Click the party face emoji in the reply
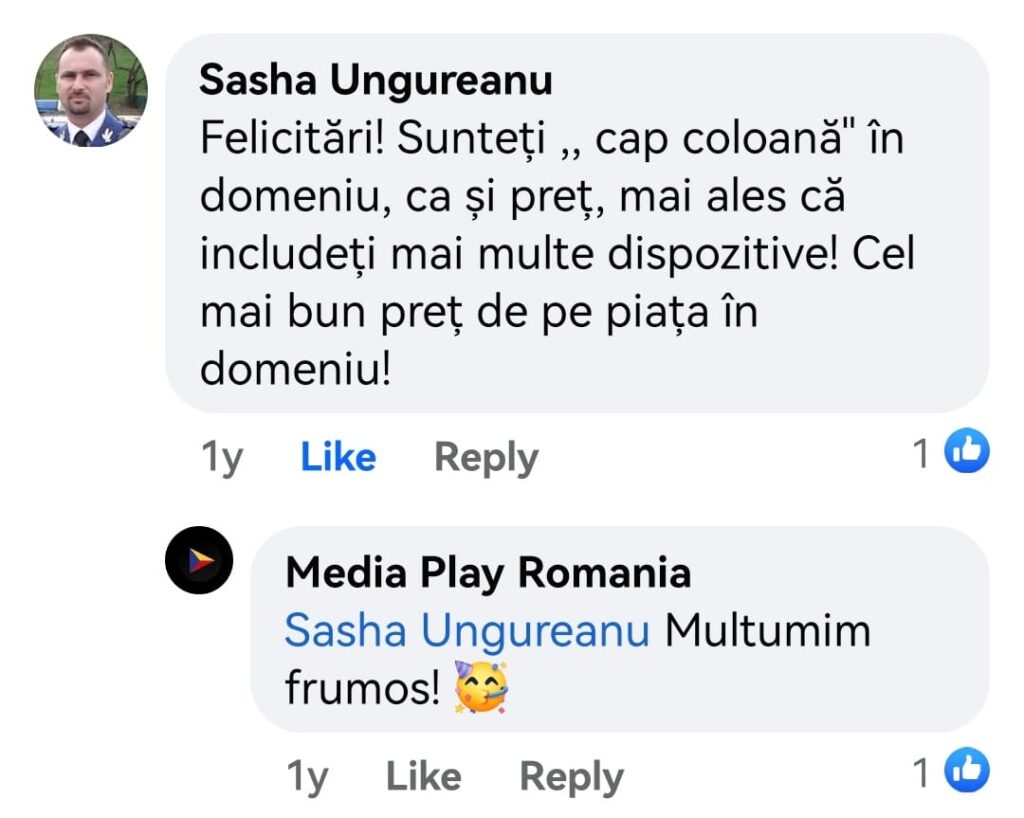 click(x=481, y=687)
